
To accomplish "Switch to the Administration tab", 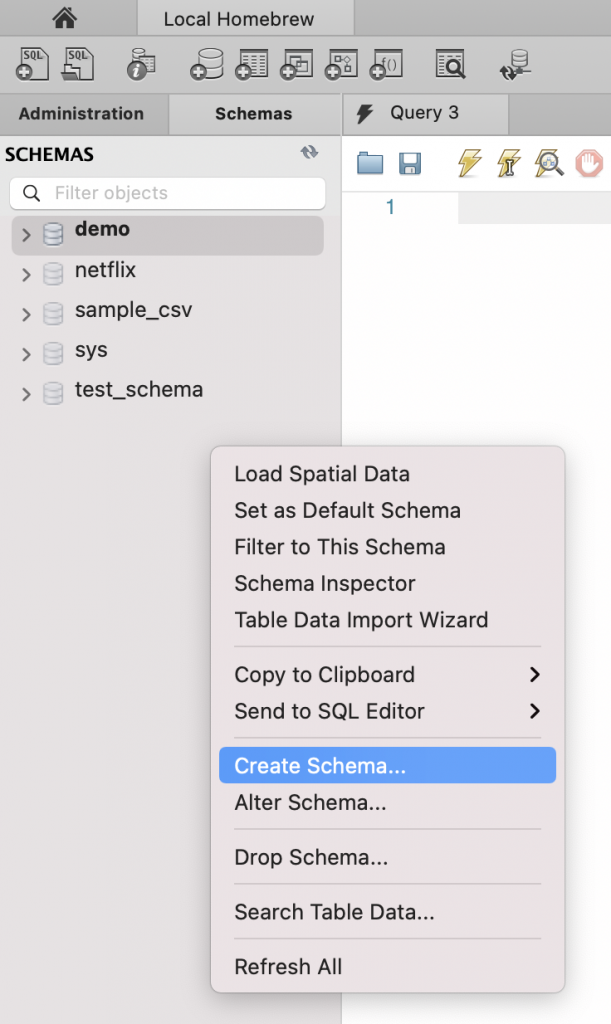I will coord(81,114).
